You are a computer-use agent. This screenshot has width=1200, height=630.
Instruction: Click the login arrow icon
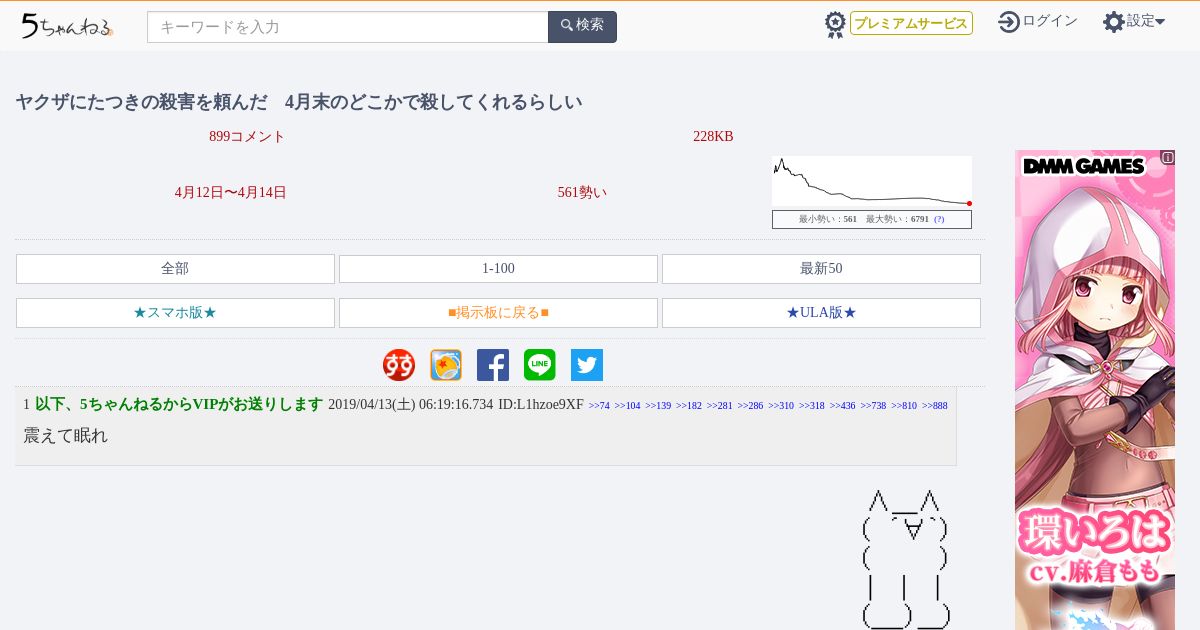1009,22
